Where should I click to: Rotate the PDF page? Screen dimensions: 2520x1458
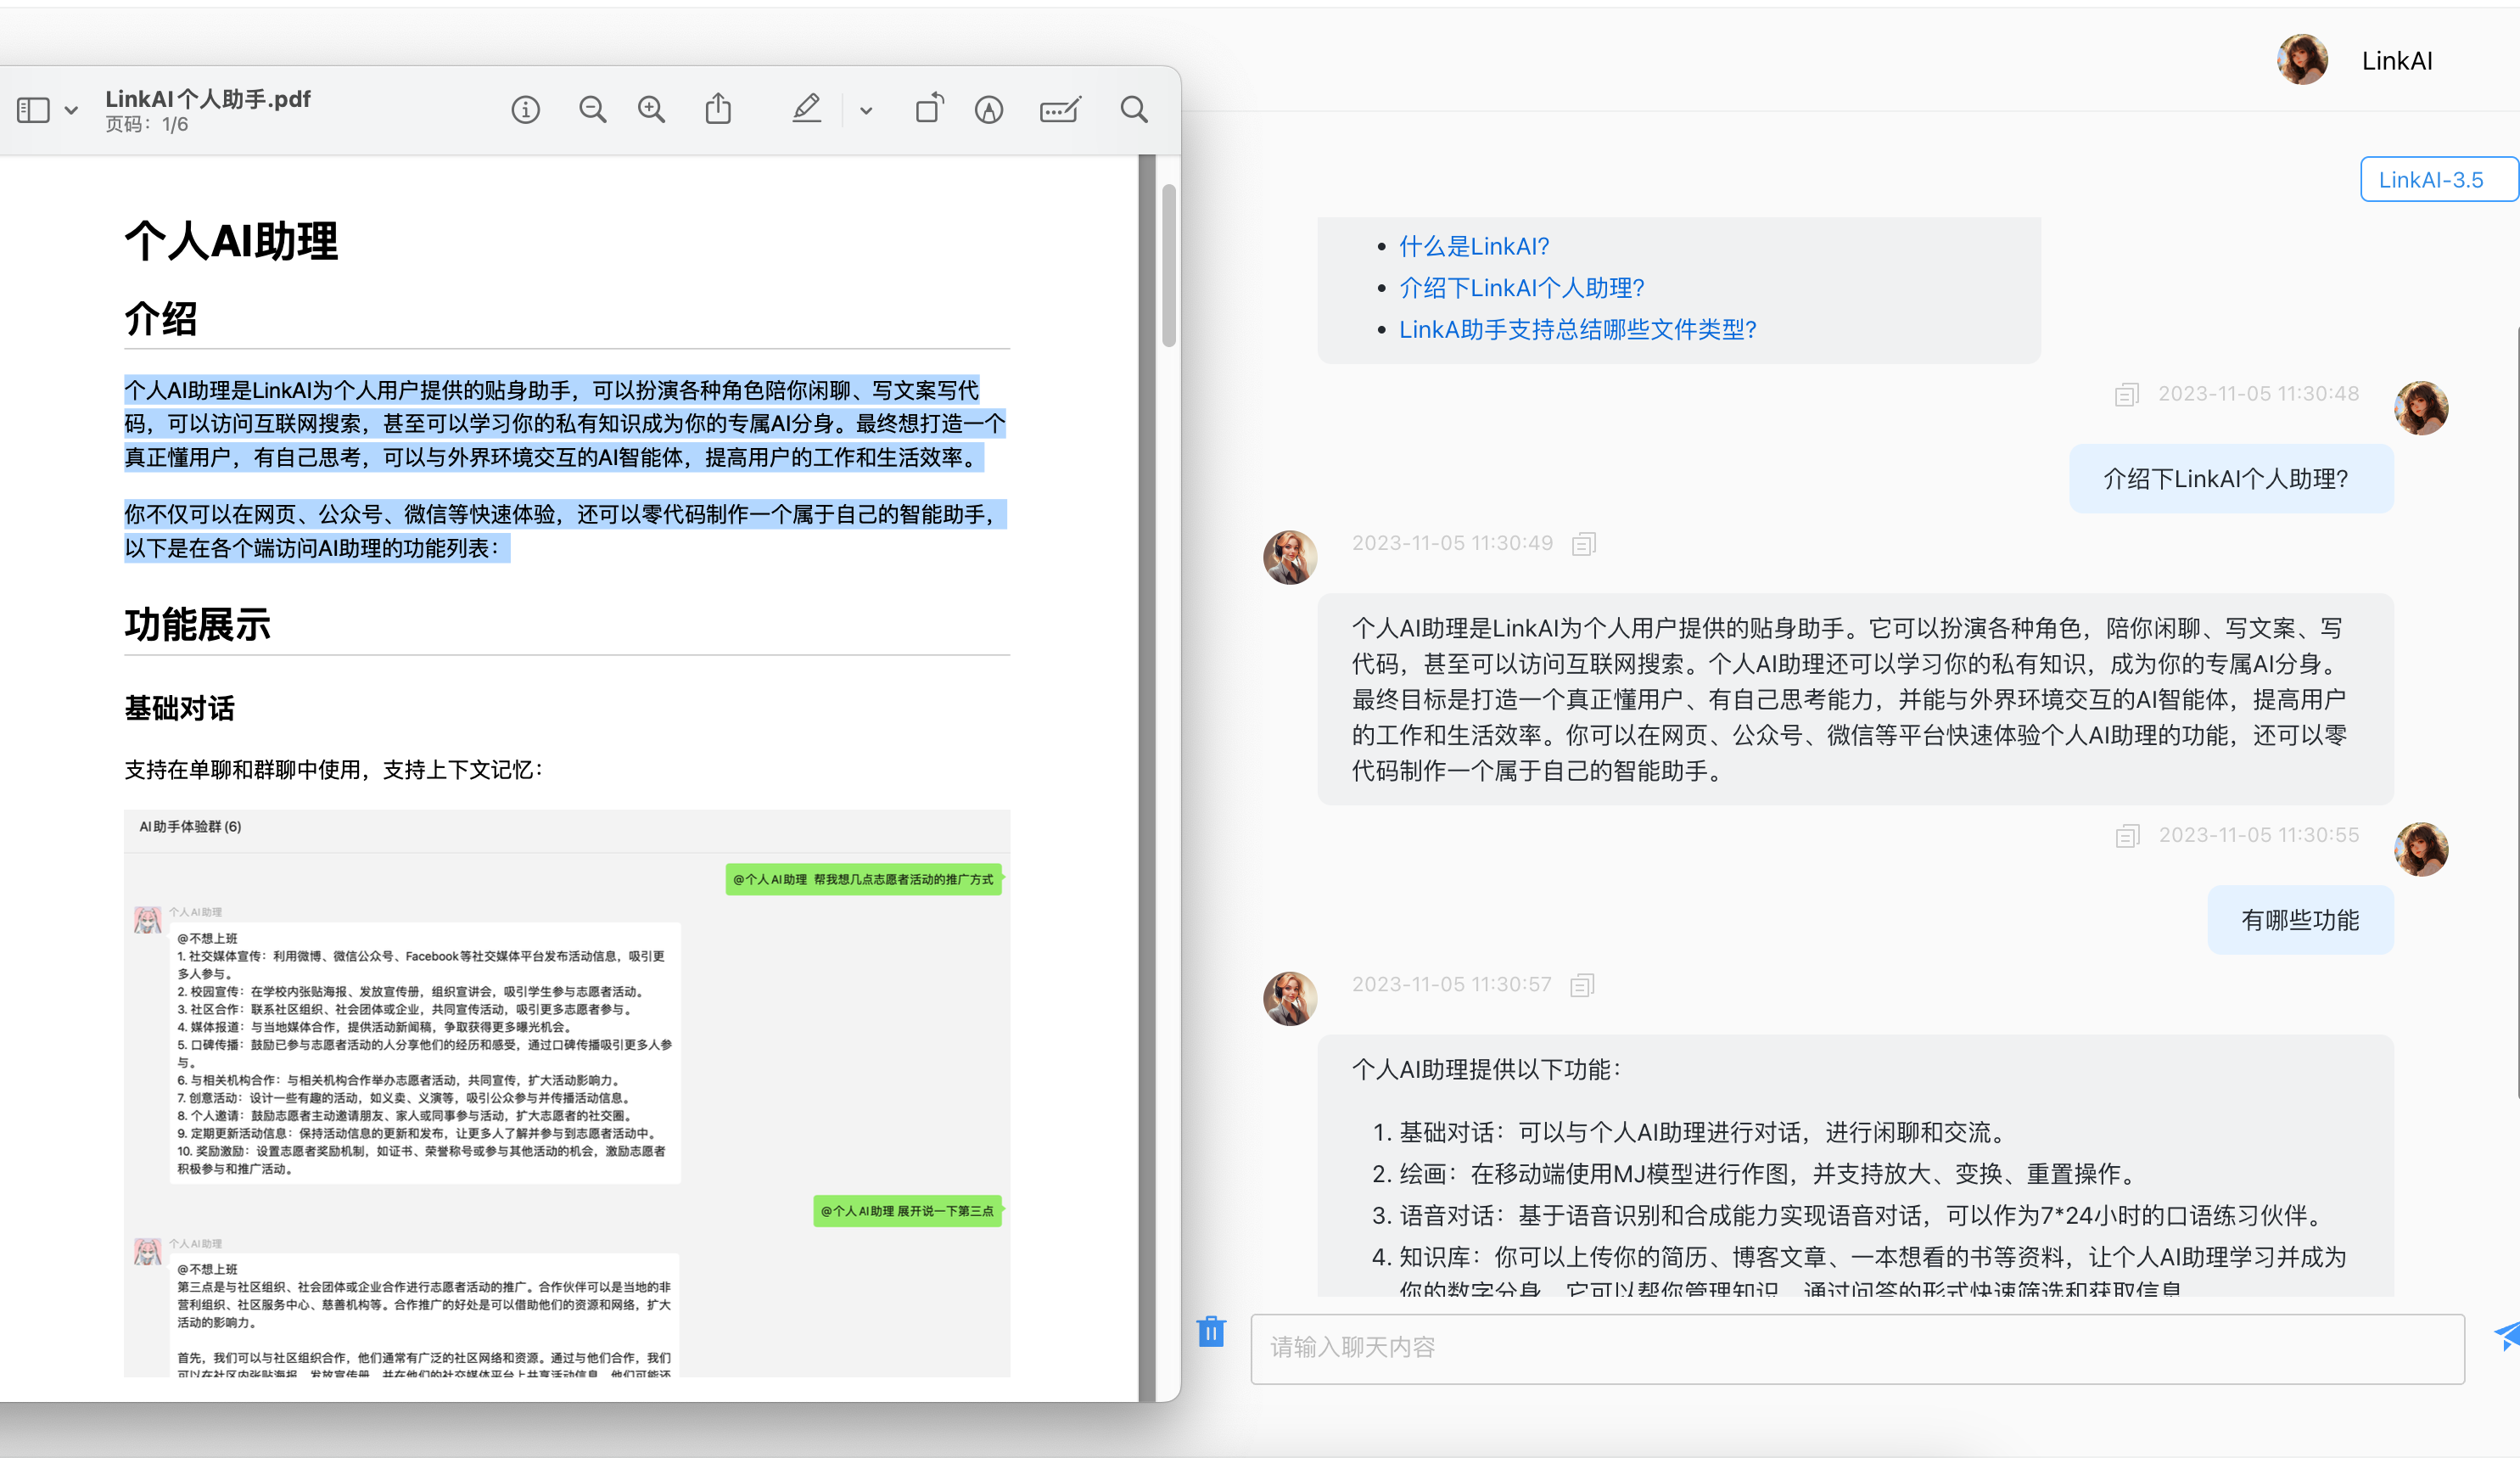coord(929,108)
